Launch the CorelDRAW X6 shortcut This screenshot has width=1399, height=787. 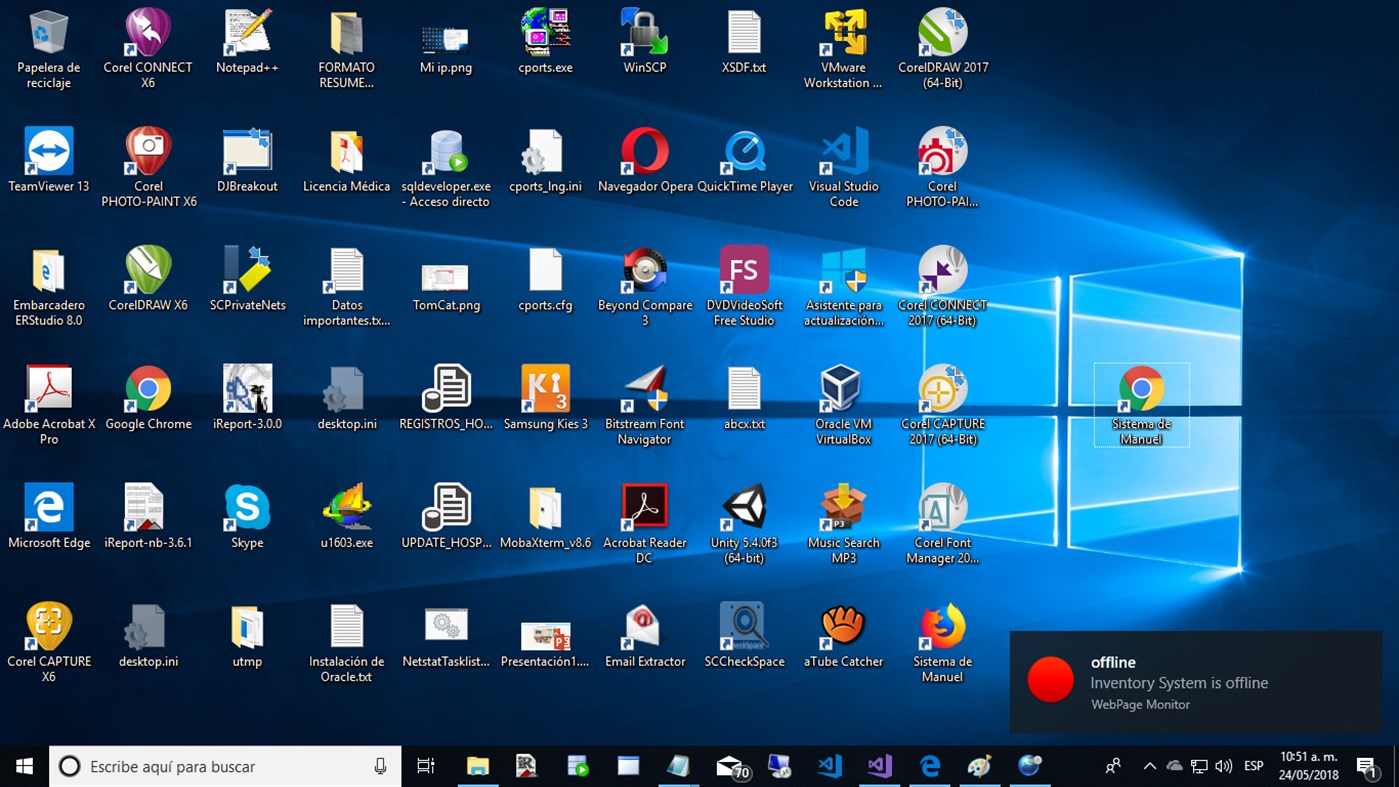pos(148,280)
